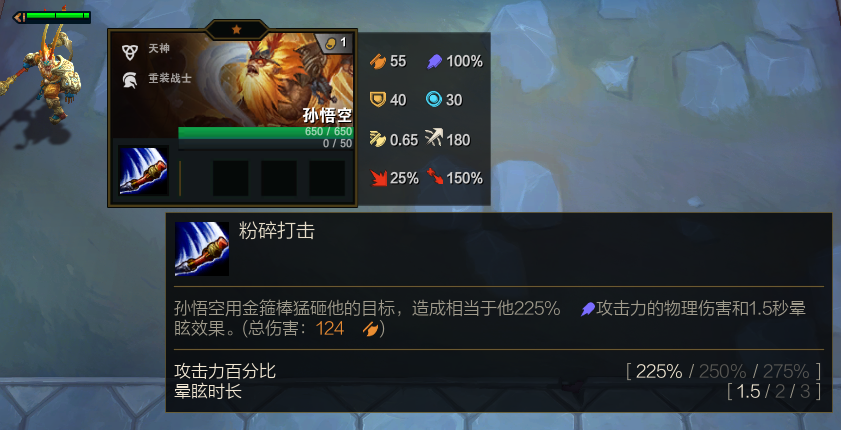Click the attack speed 0.65 icon
Screen dimensions: 841x430
click(378, 139)
